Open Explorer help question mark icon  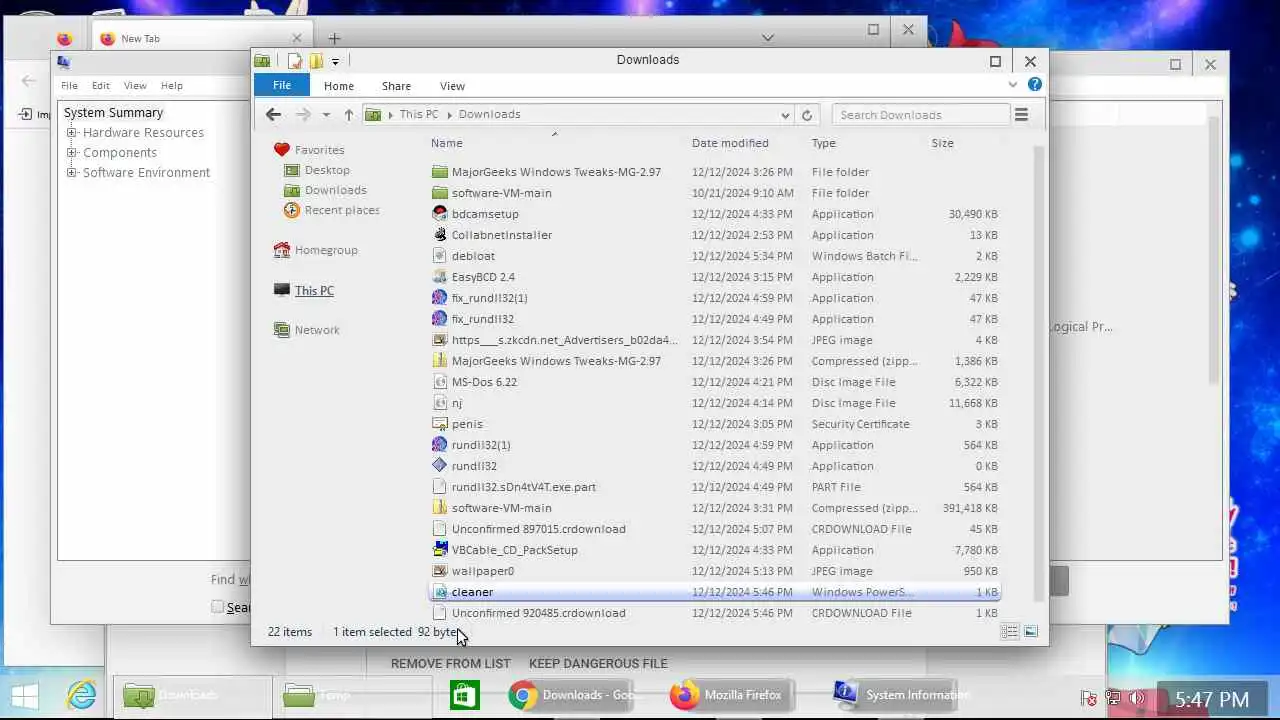pyautogui.click(x=1035, y=85)
